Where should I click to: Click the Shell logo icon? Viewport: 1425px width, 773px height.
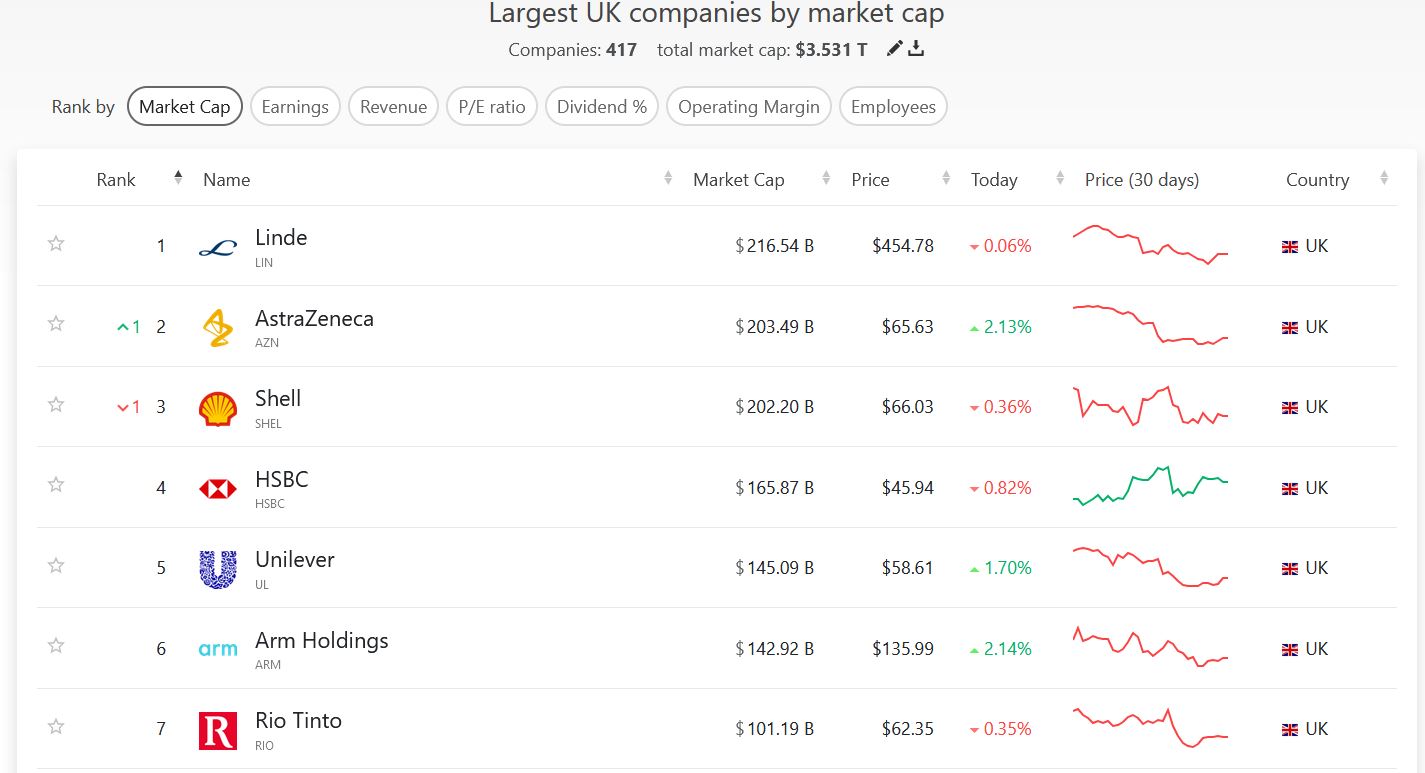tap(218, 408)
